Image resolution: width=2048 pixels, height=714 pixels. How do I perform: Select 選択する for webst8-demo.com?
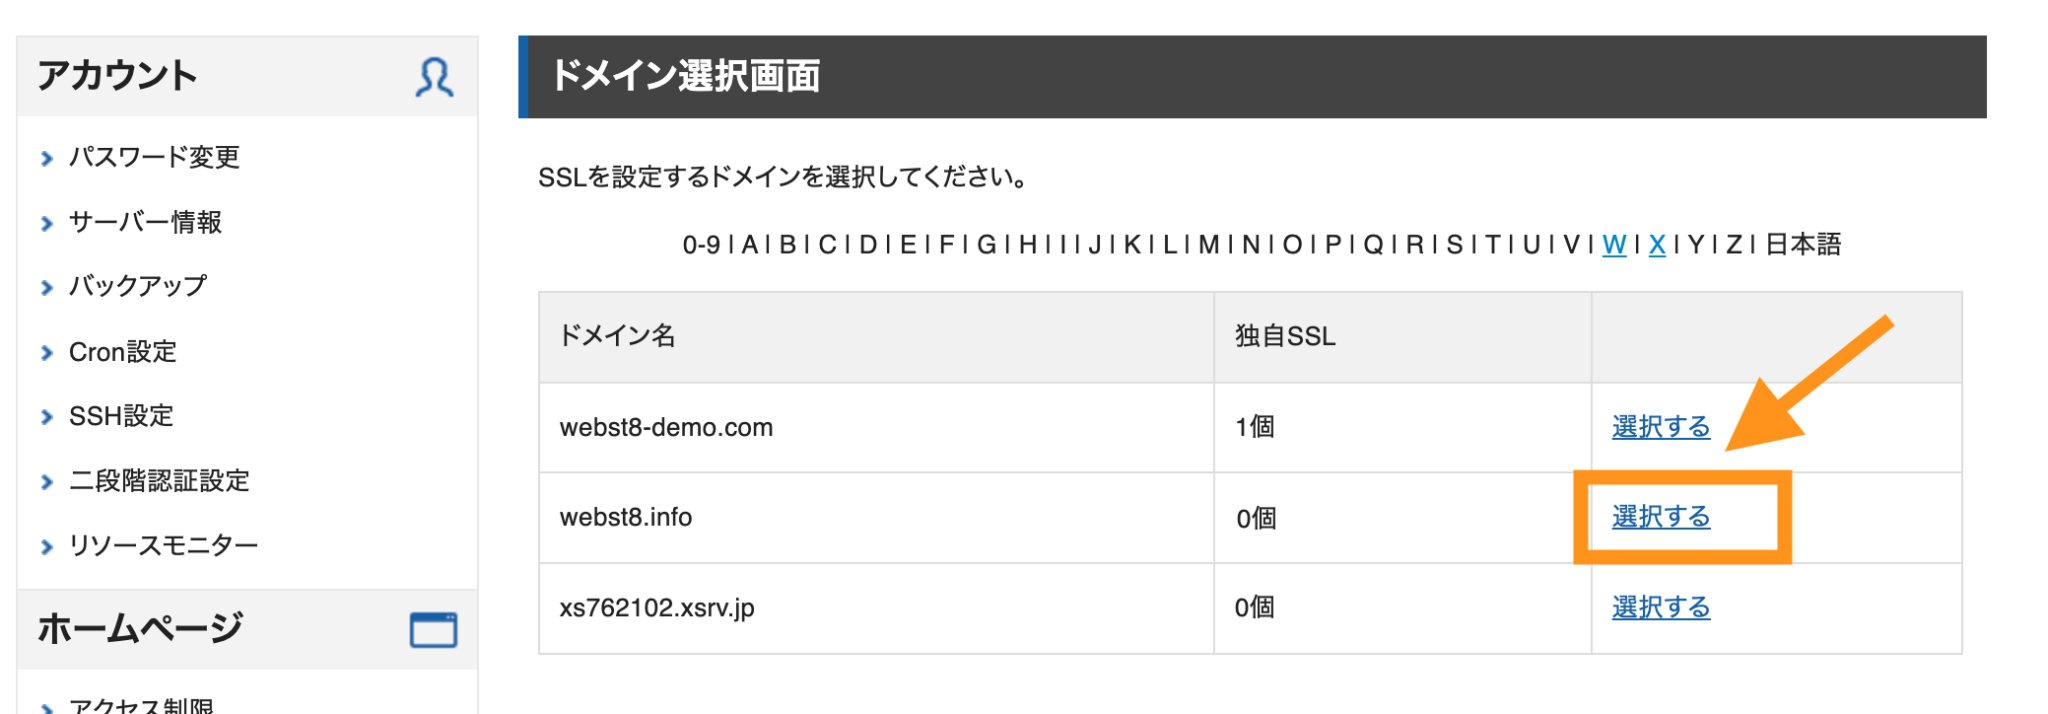point(1660,427)
